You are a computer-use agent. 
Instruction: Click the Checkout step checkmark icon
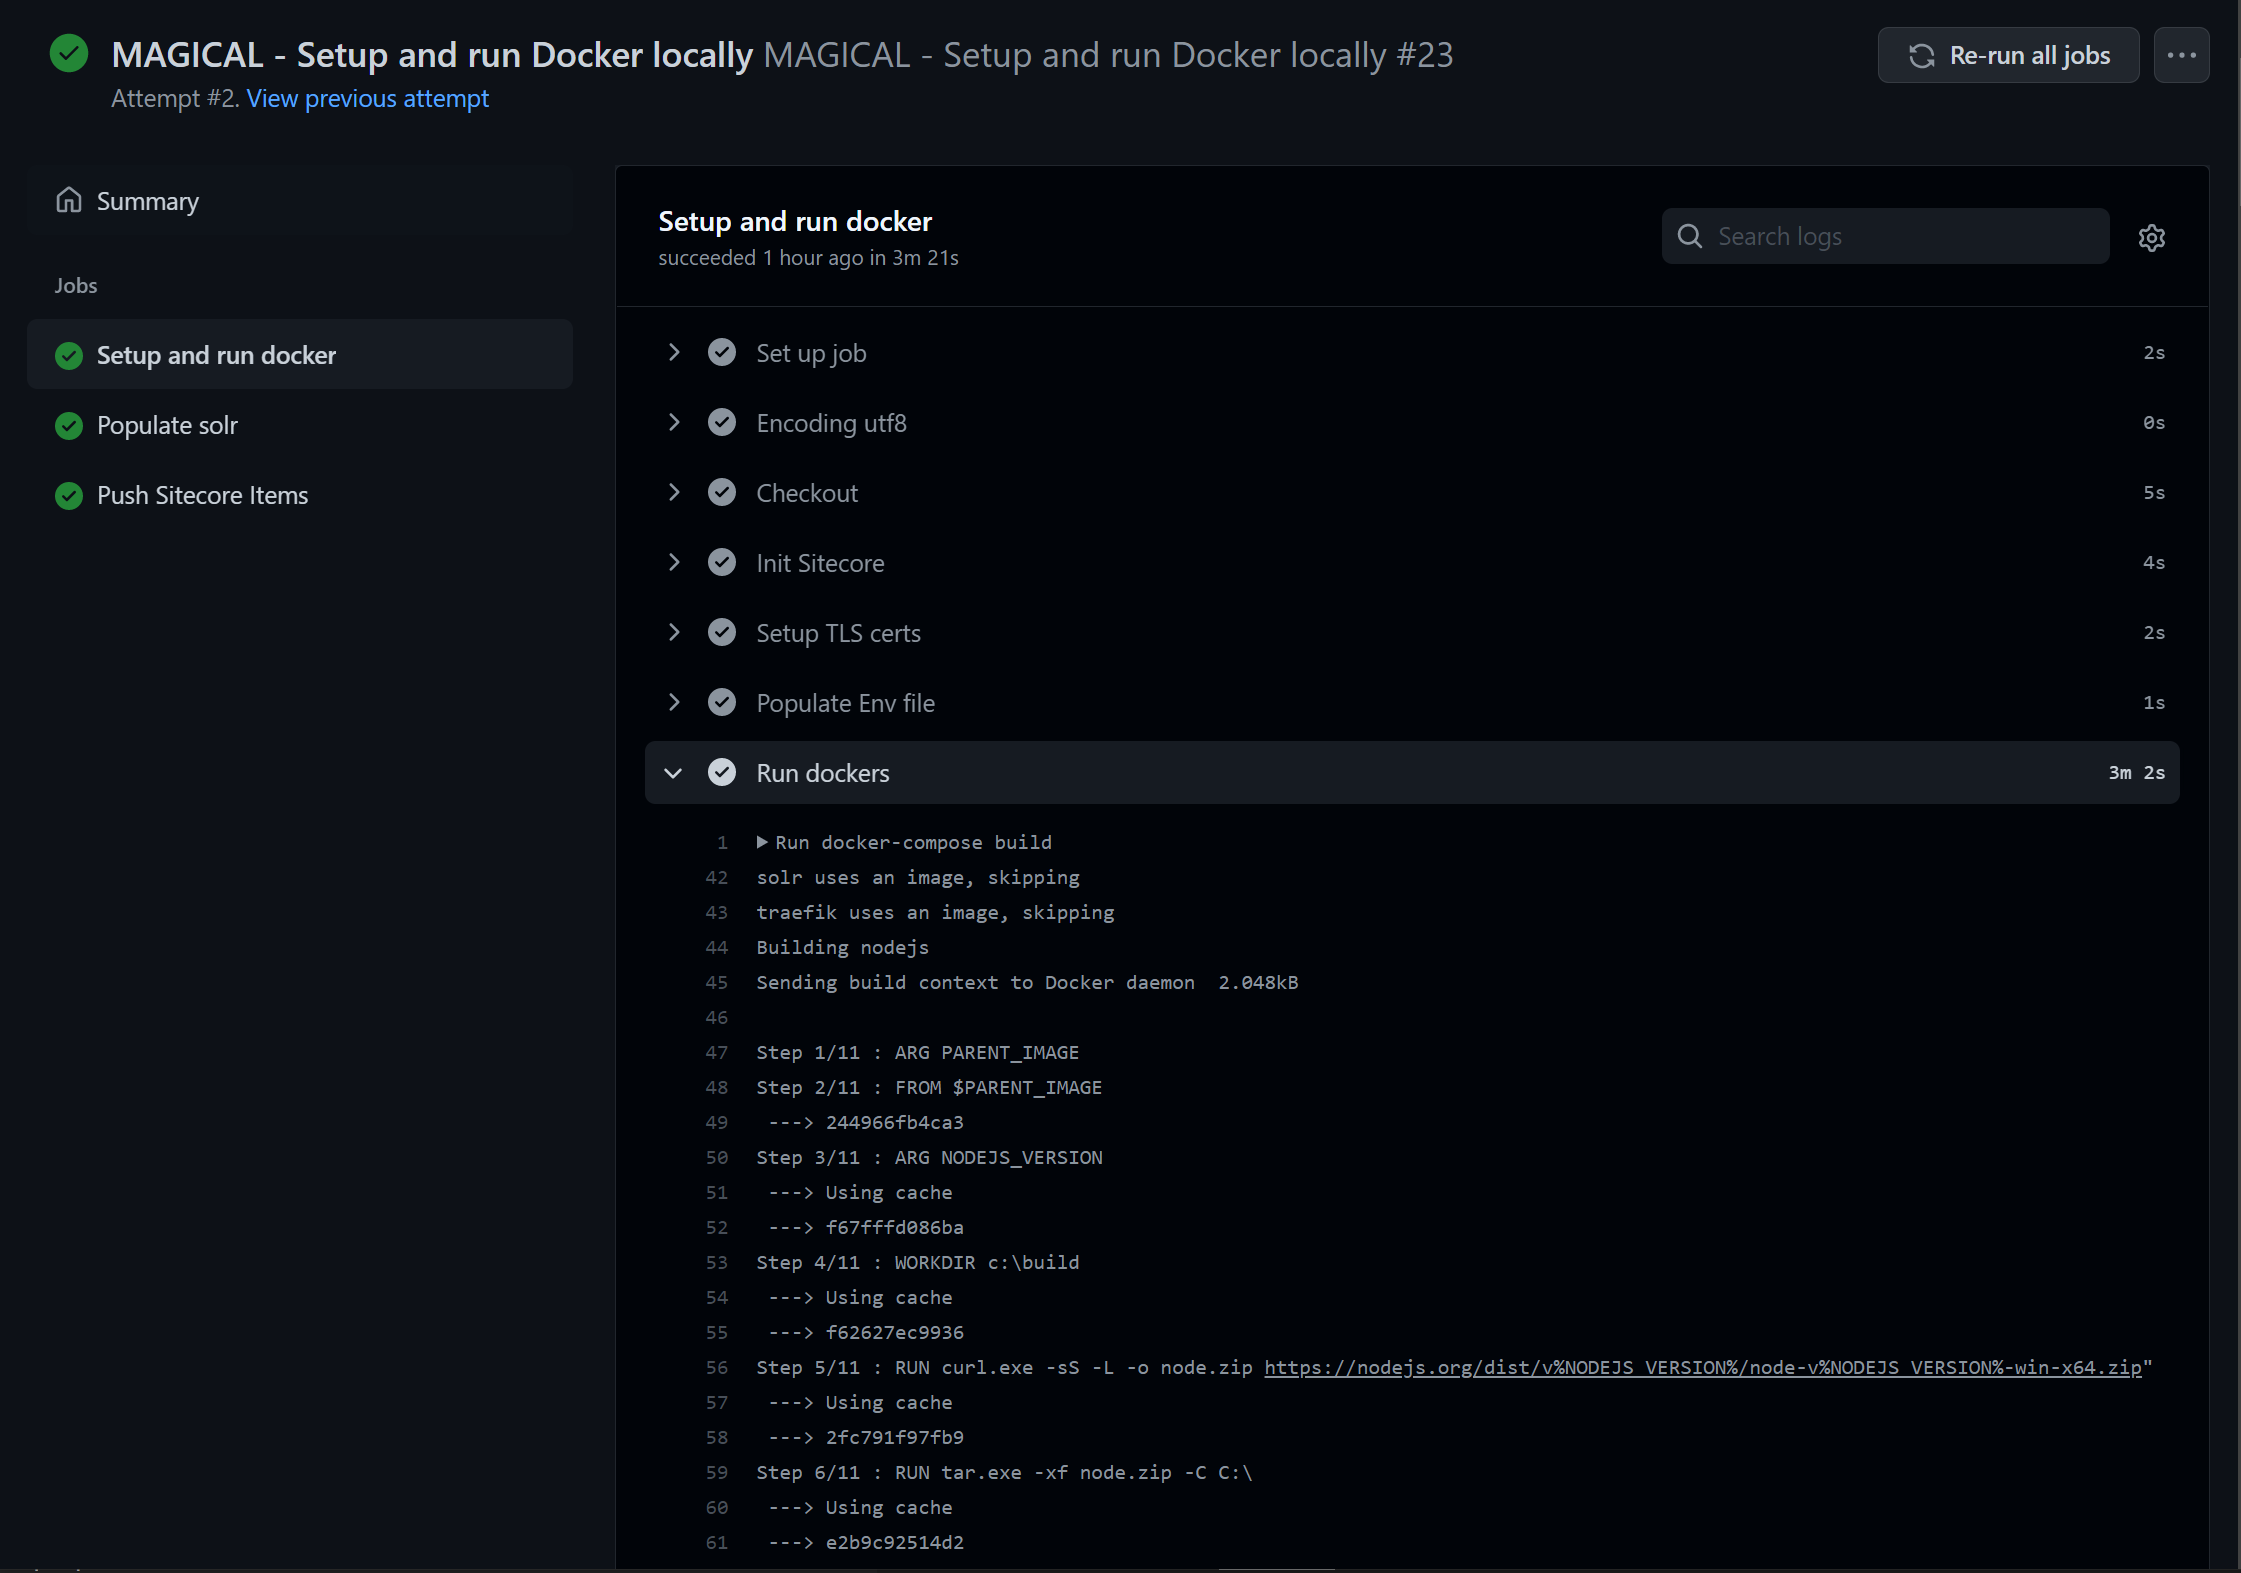coord(721,493)
